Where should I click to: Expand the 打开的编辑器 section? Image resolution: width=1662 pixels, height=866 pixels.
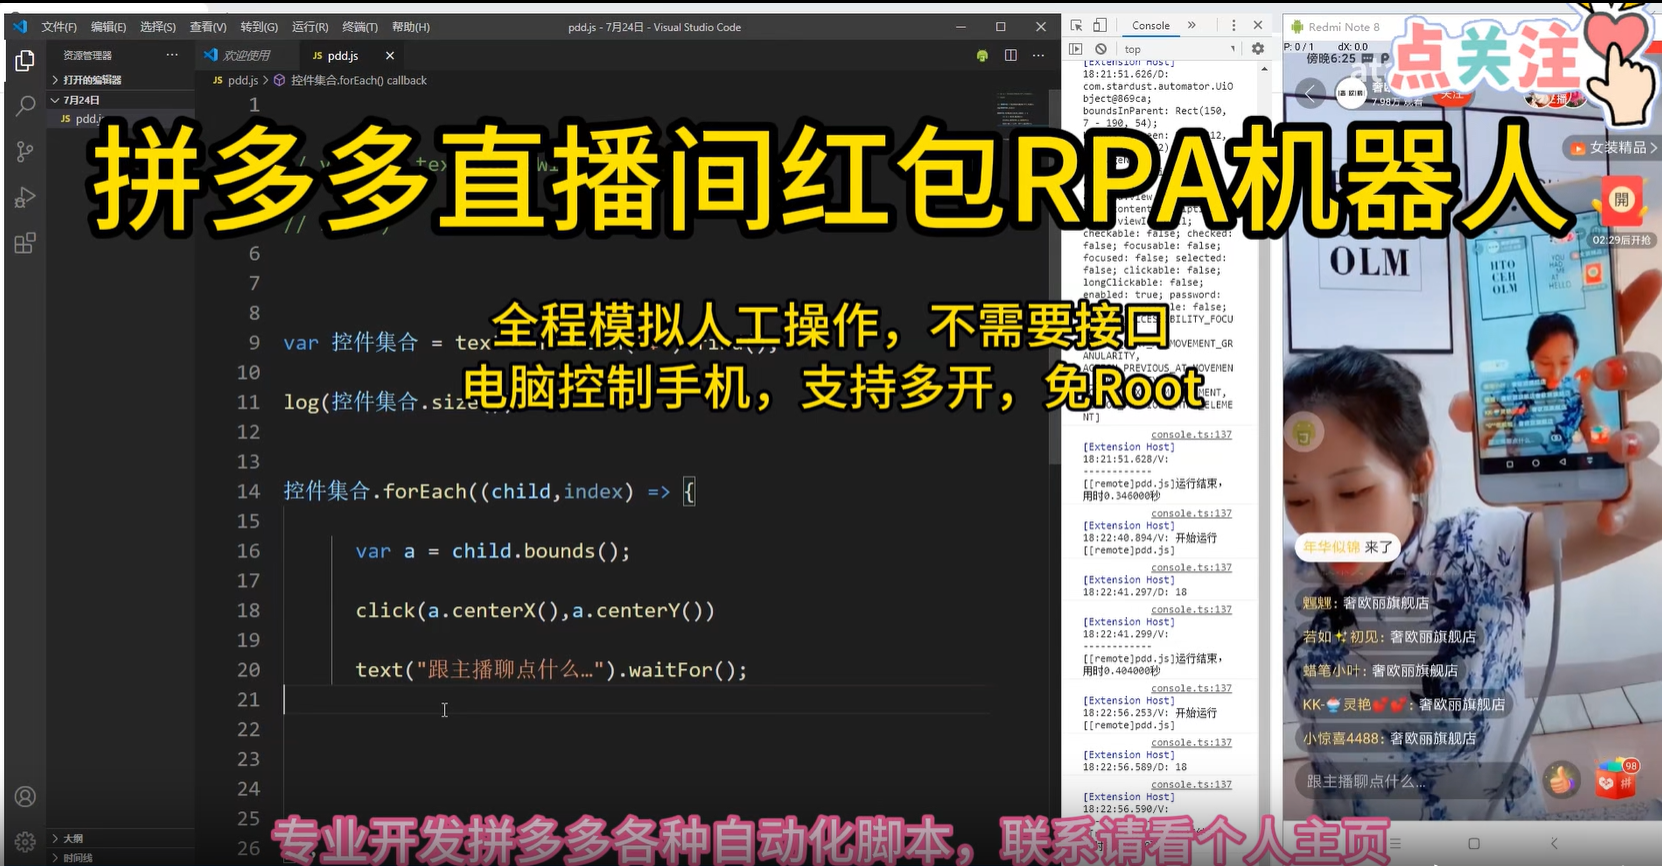click(x=91, y=80)
